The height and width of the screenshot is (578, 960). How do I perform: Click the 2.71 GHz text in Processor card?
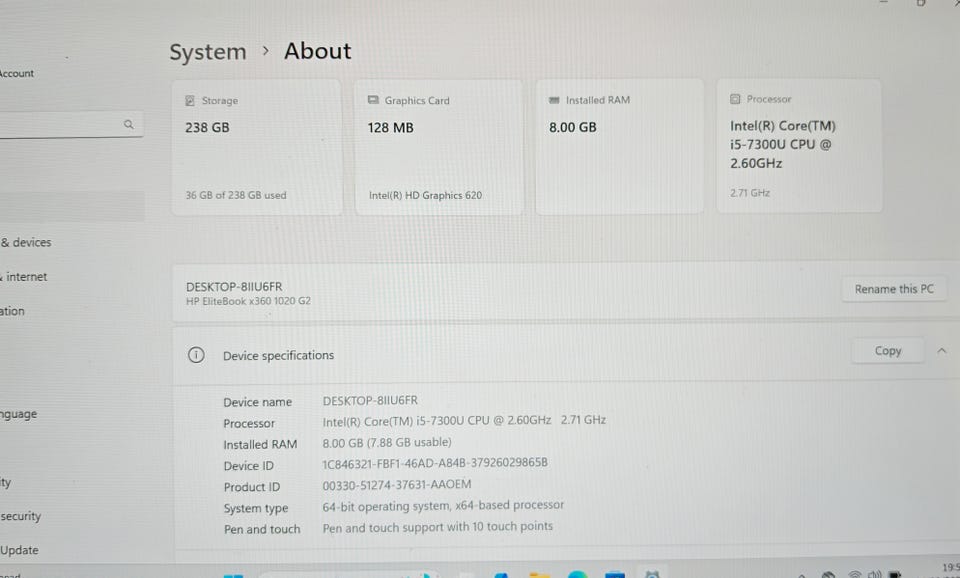click(749, 193)
